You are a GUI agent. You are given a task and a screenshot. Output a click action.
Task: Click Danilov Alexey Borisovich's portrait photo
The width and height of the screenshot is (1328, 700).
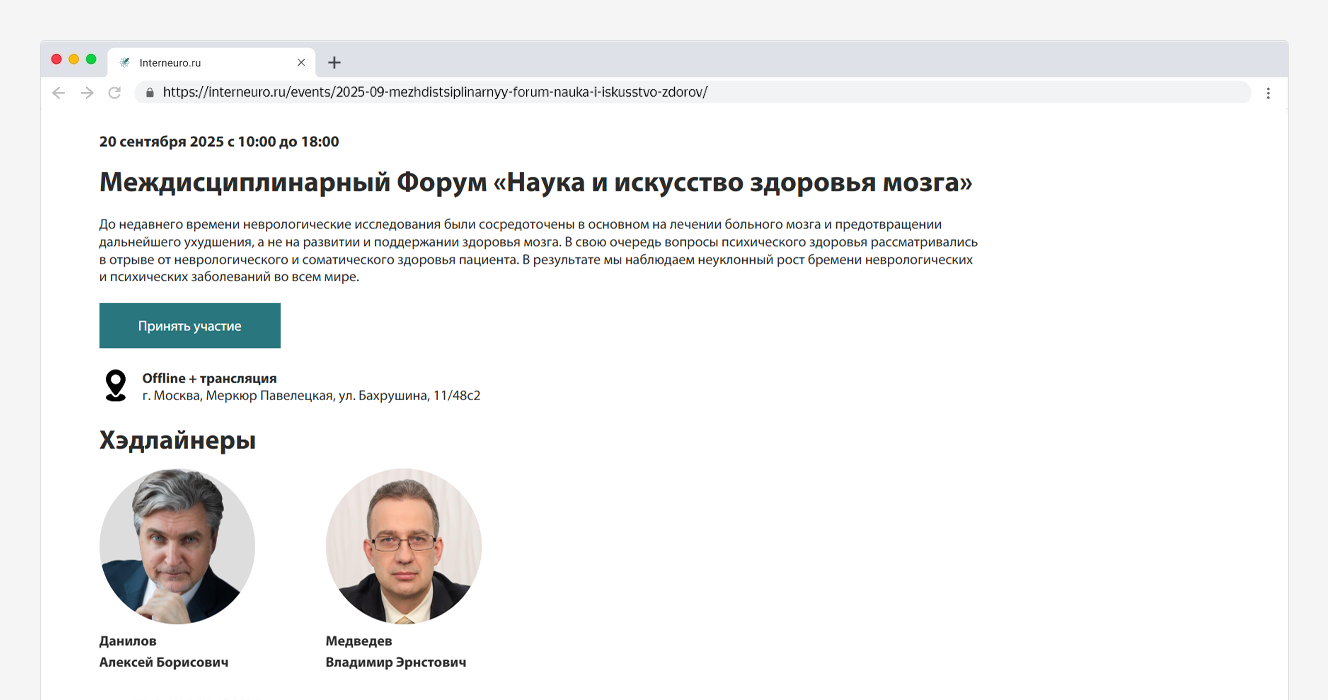pyautogui.click(x=176, y=546)
